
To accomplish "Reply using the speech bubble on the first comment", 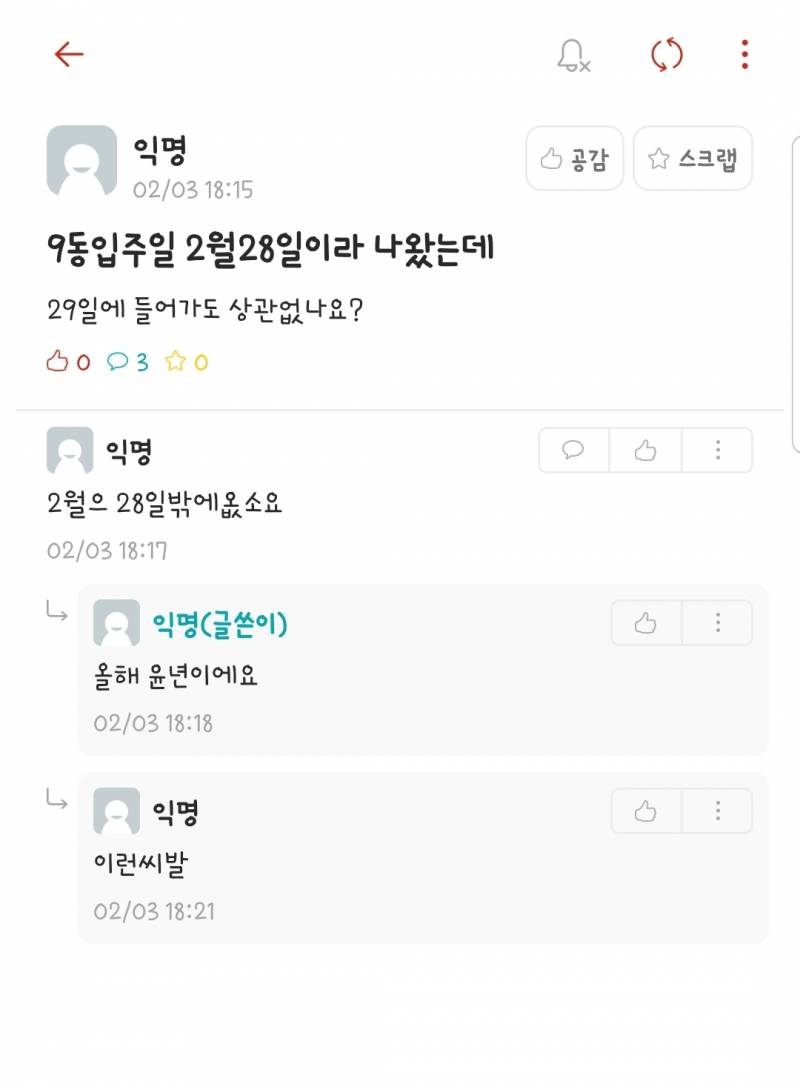I will coord(572,450).
